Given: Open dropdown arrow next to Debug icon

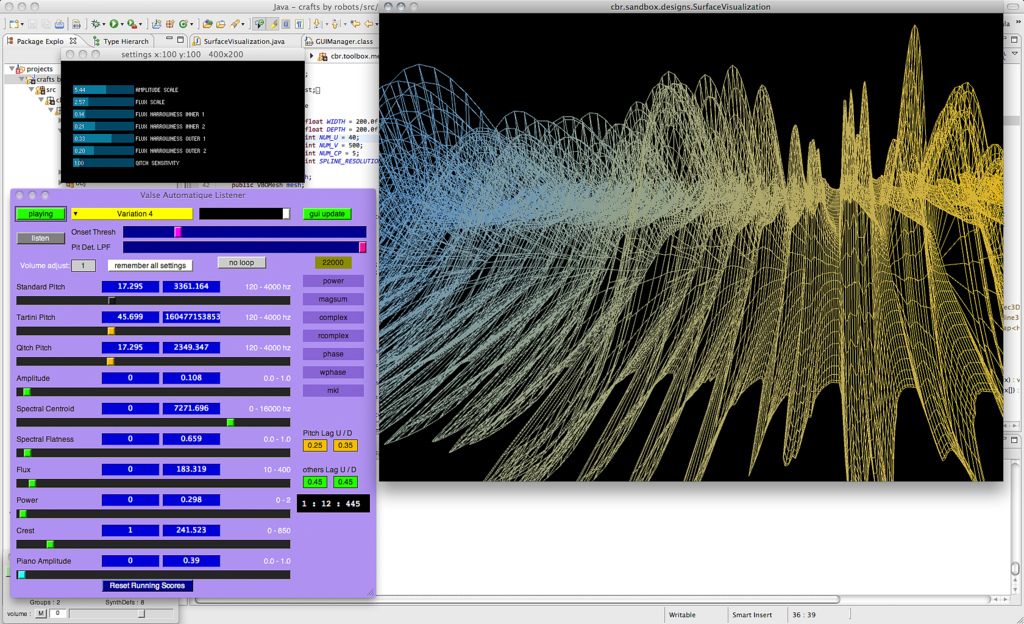Looking at the screenshot, I should (x=104, y=25).
